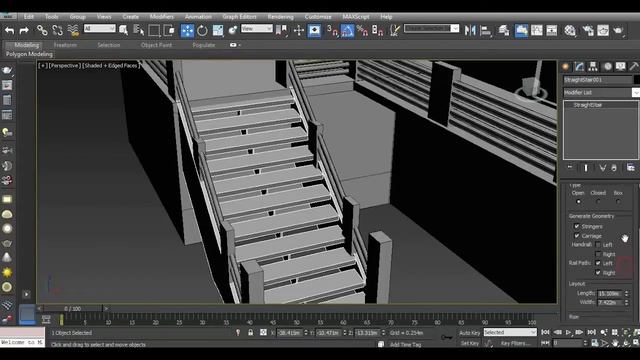This screenshot has width=640, height=360.
Task: Activate the Select and Link tool
Action: click(x=42, y=30)
